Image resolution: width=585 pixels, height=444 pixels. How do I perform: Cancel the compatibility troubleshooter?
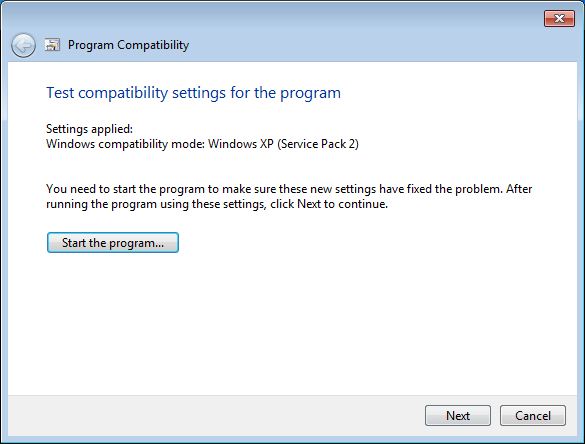coord(533,415)
